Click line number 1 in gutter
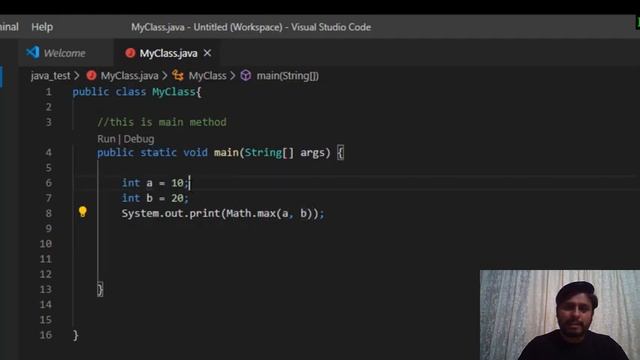640x360 pixels. [49, 92]
